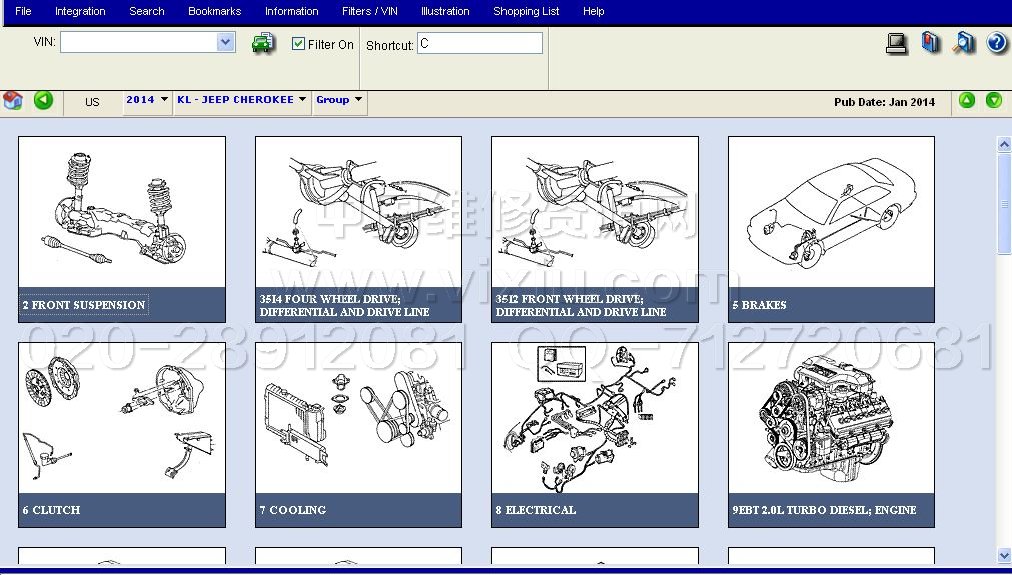This screenshot has height=575, width=1012.
Task: Expand the VIN dropdown list
Action: pos(226,42)
